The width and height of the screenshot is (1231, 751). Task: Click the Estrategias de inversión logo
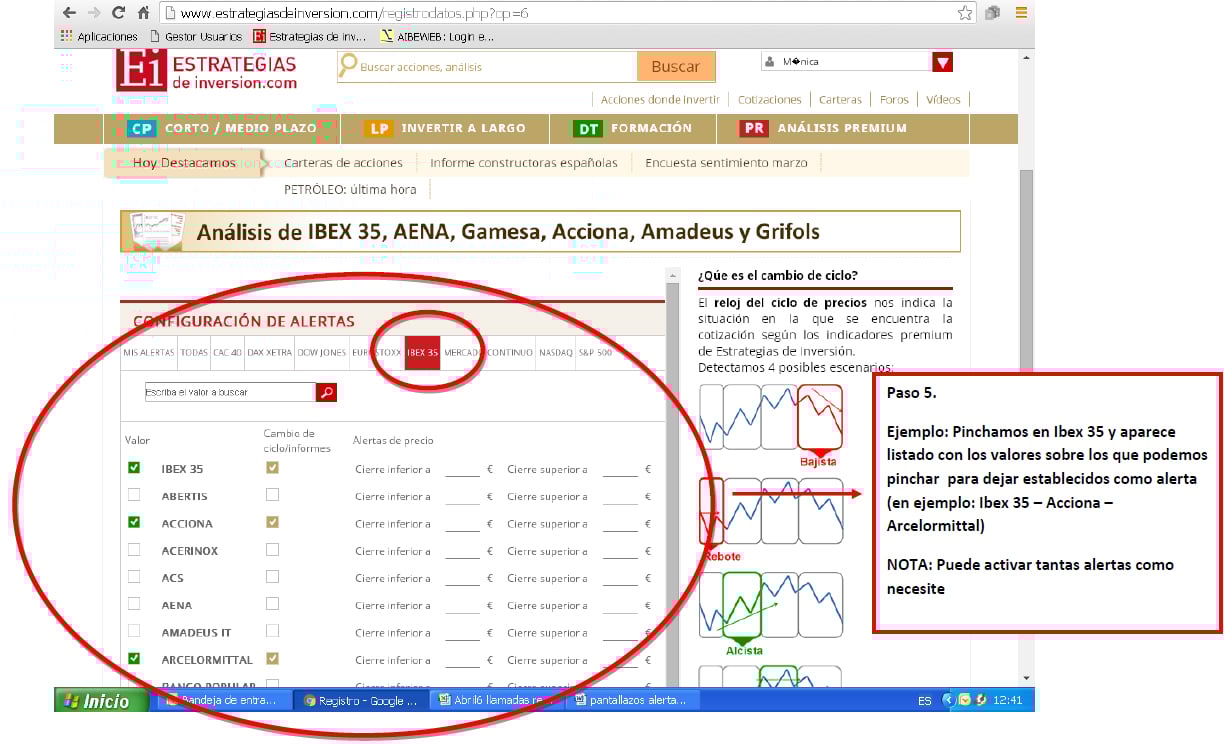click(x=206, y=69)
